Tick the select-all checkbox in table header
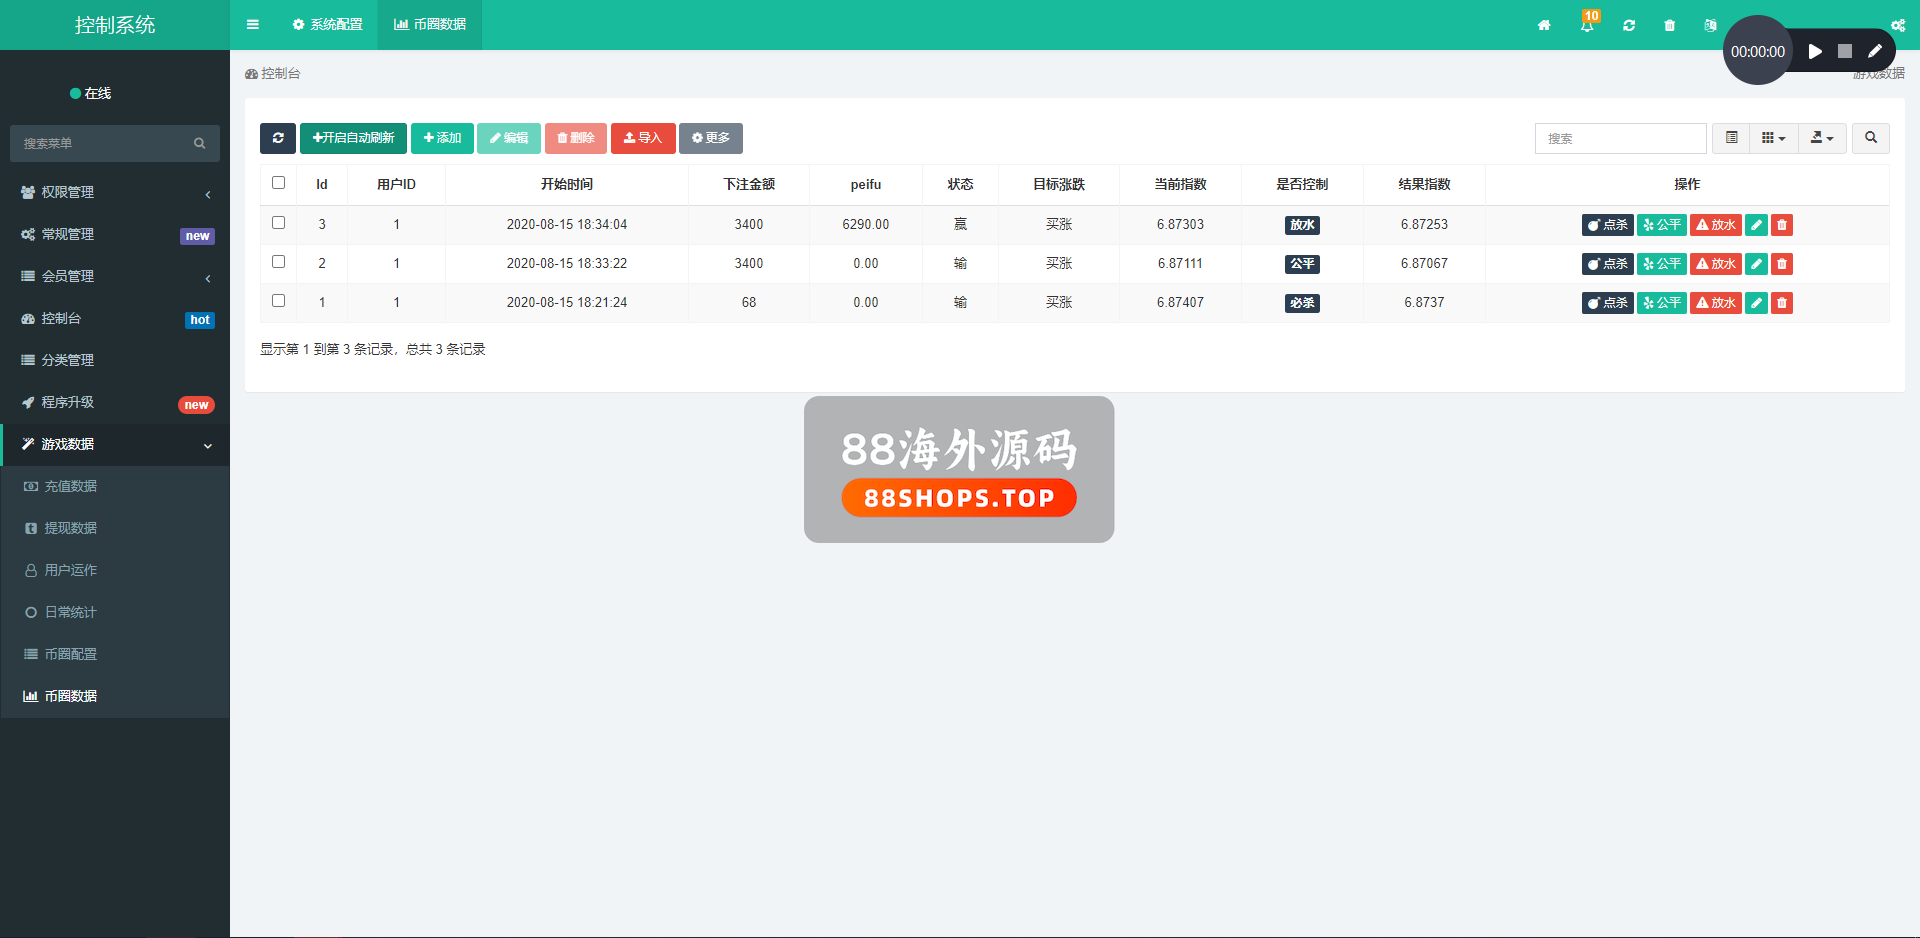The width and height of the screenshot is (1920, 938). (x=279, y=183)
